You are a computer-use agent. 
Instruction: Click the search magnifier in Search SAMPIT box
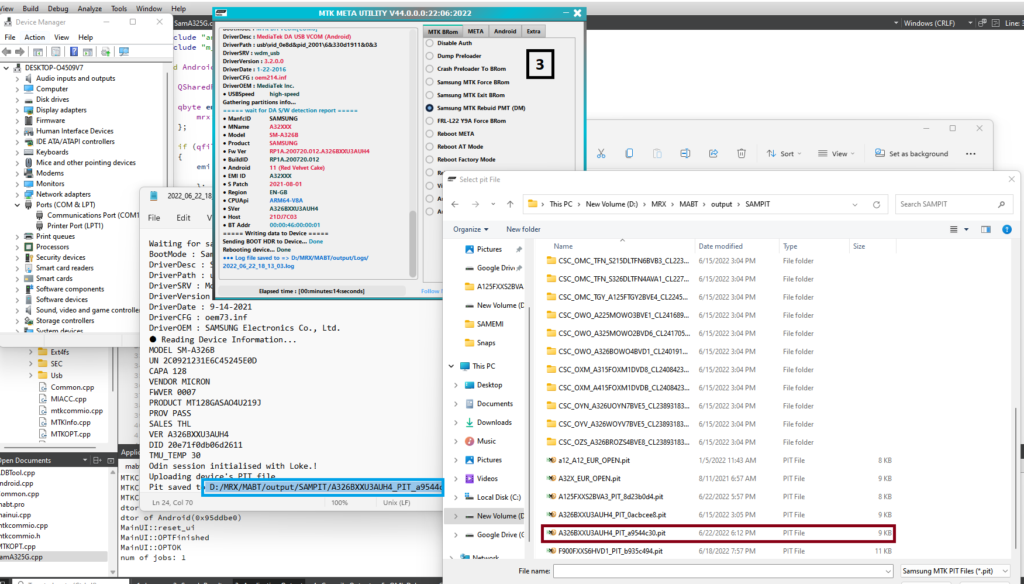click(x=1001, y=204)
